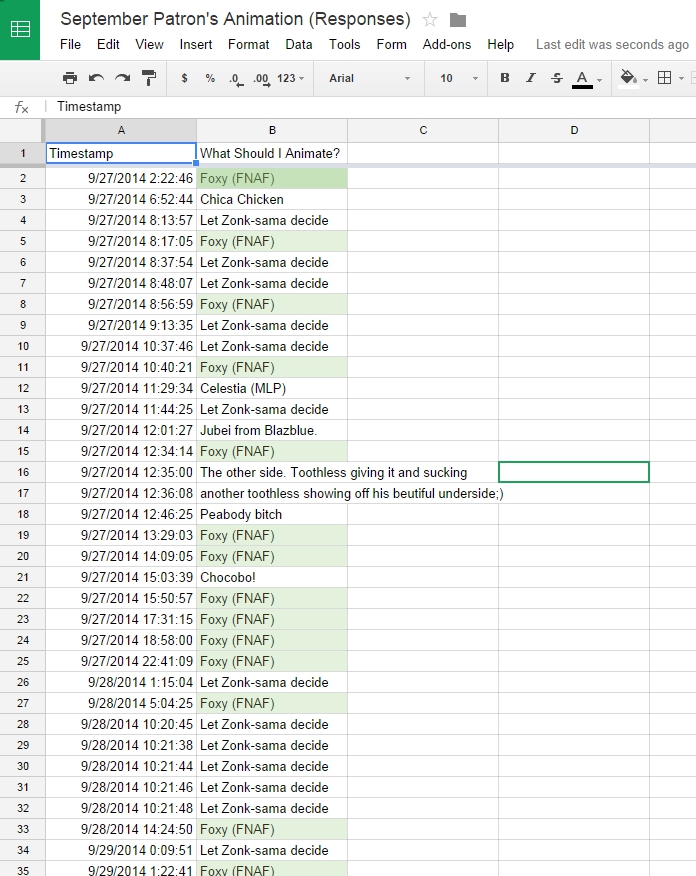Viewport: 696px width, 876px height.
Task: Open the more number formats dropdown
Action: 291,78
